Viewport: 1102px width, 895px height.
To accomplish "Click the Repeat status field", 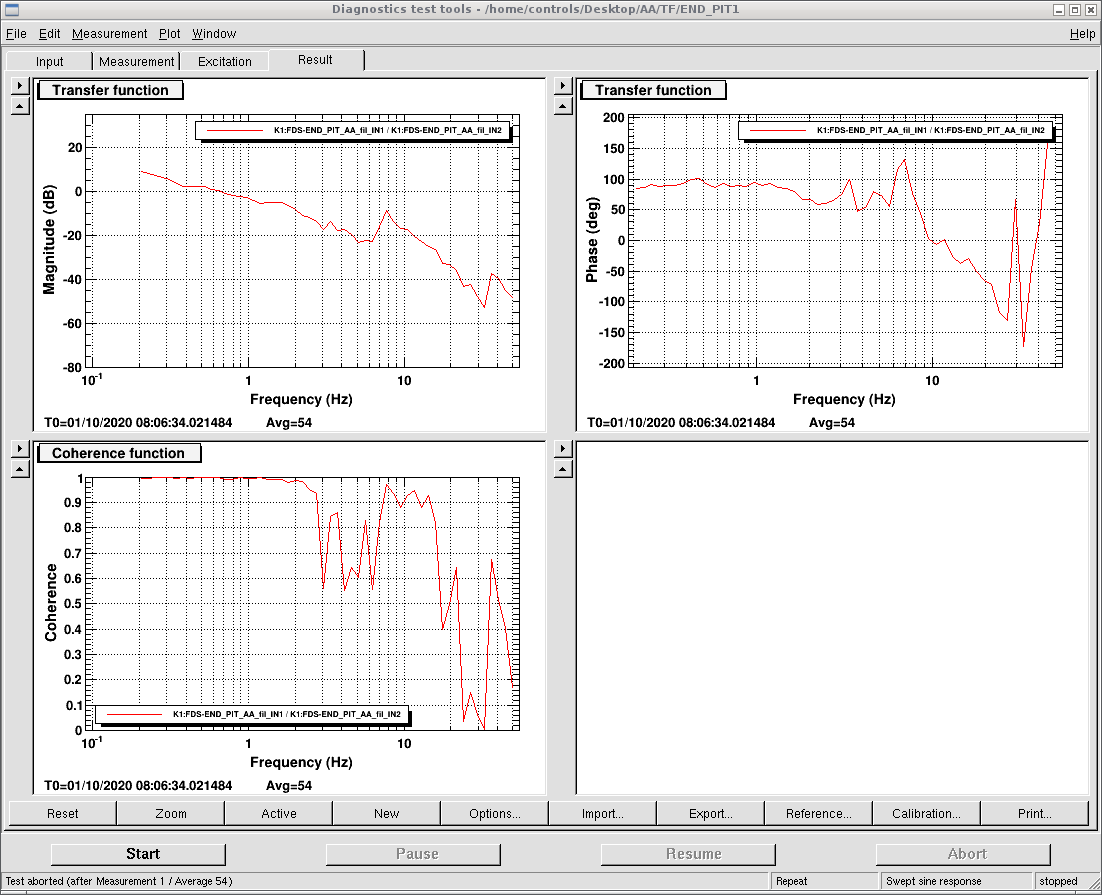I will (x=824, y=881).
